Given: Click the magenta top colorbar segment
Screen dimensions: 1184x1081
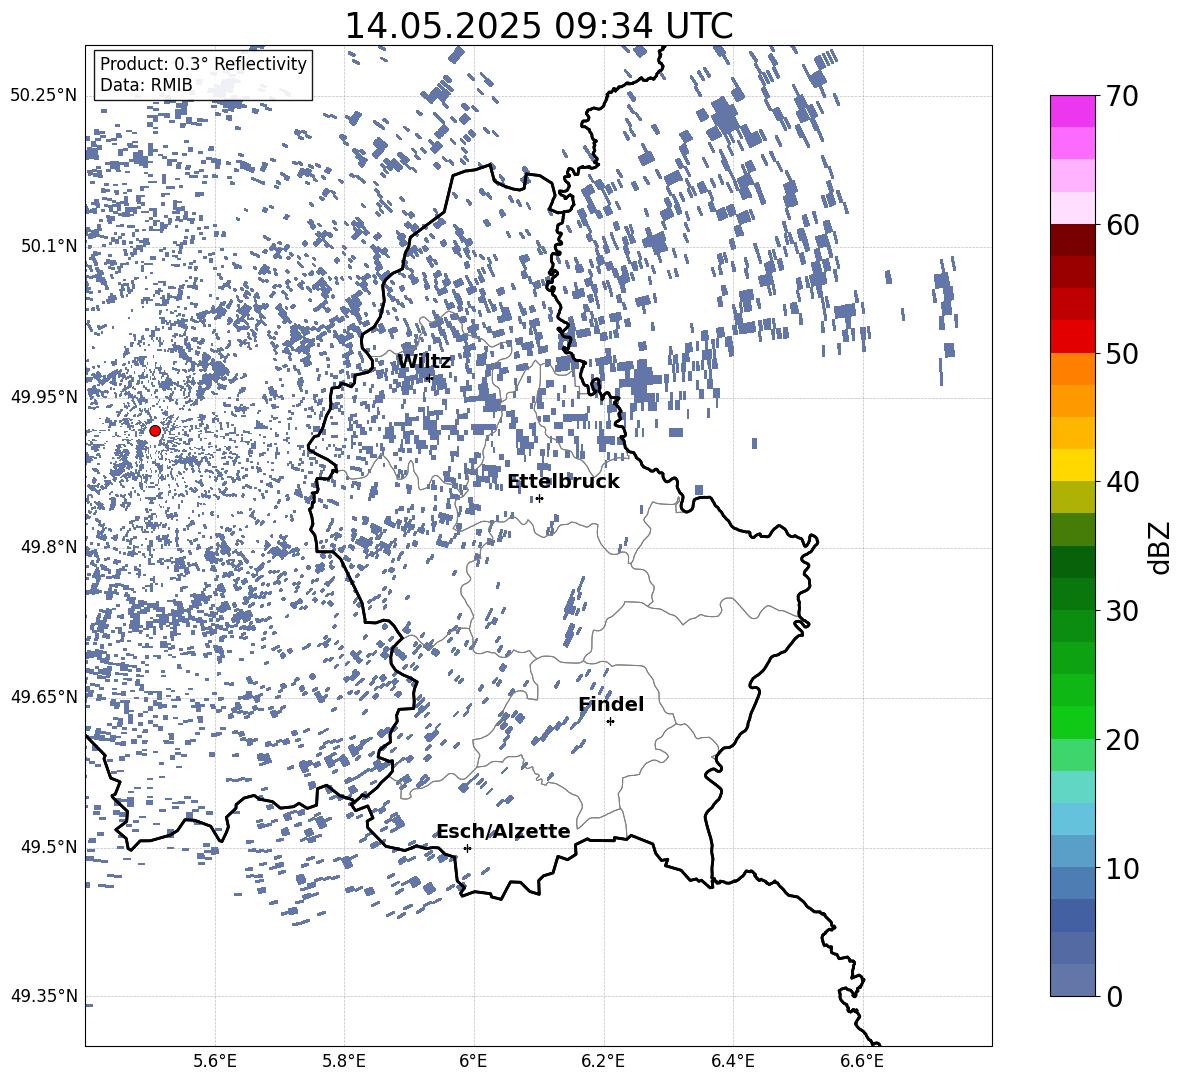Looking at the screenshot, I should coord(1073,111).
